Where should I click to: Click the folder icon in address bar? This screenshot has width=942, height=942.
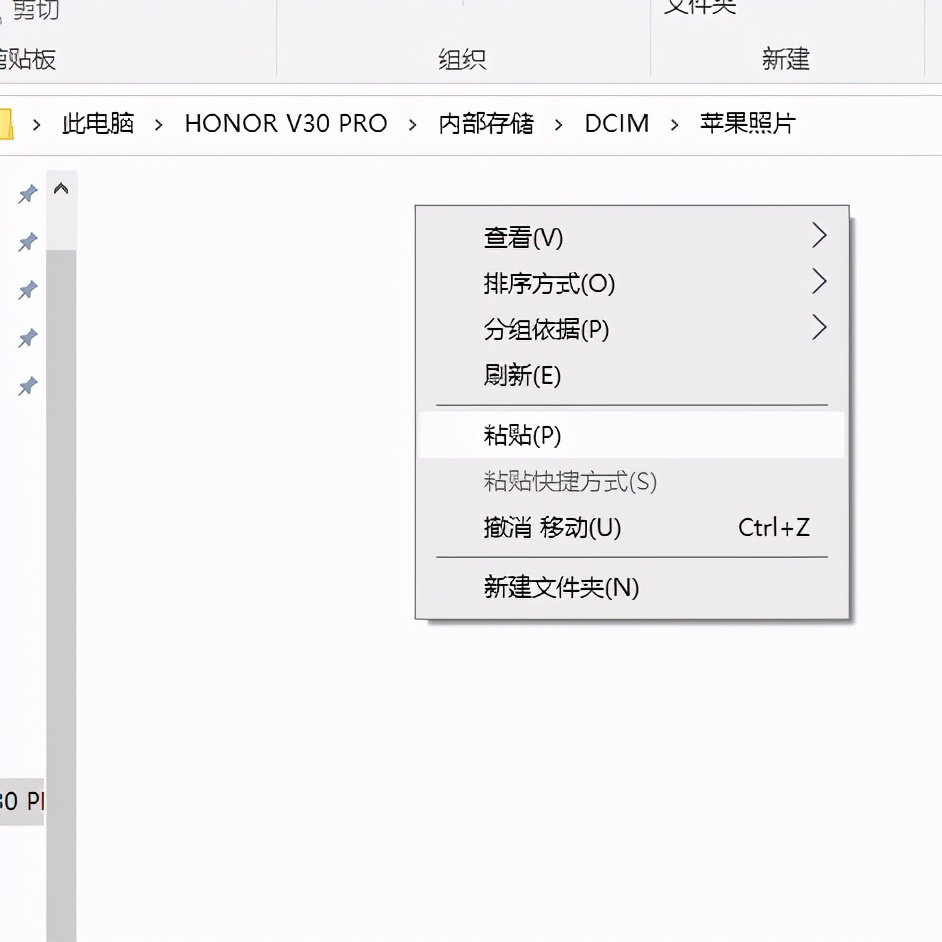click(x=6, y=124)
